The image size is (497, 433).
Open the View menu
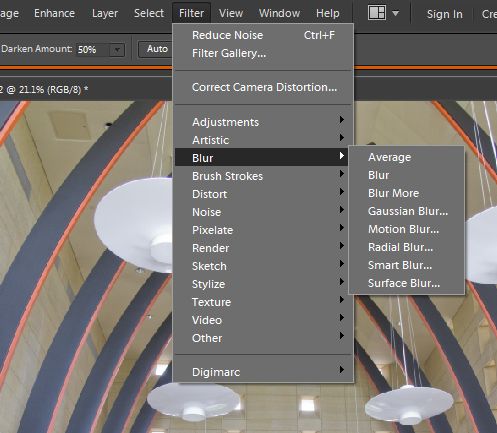pos(231,13)
